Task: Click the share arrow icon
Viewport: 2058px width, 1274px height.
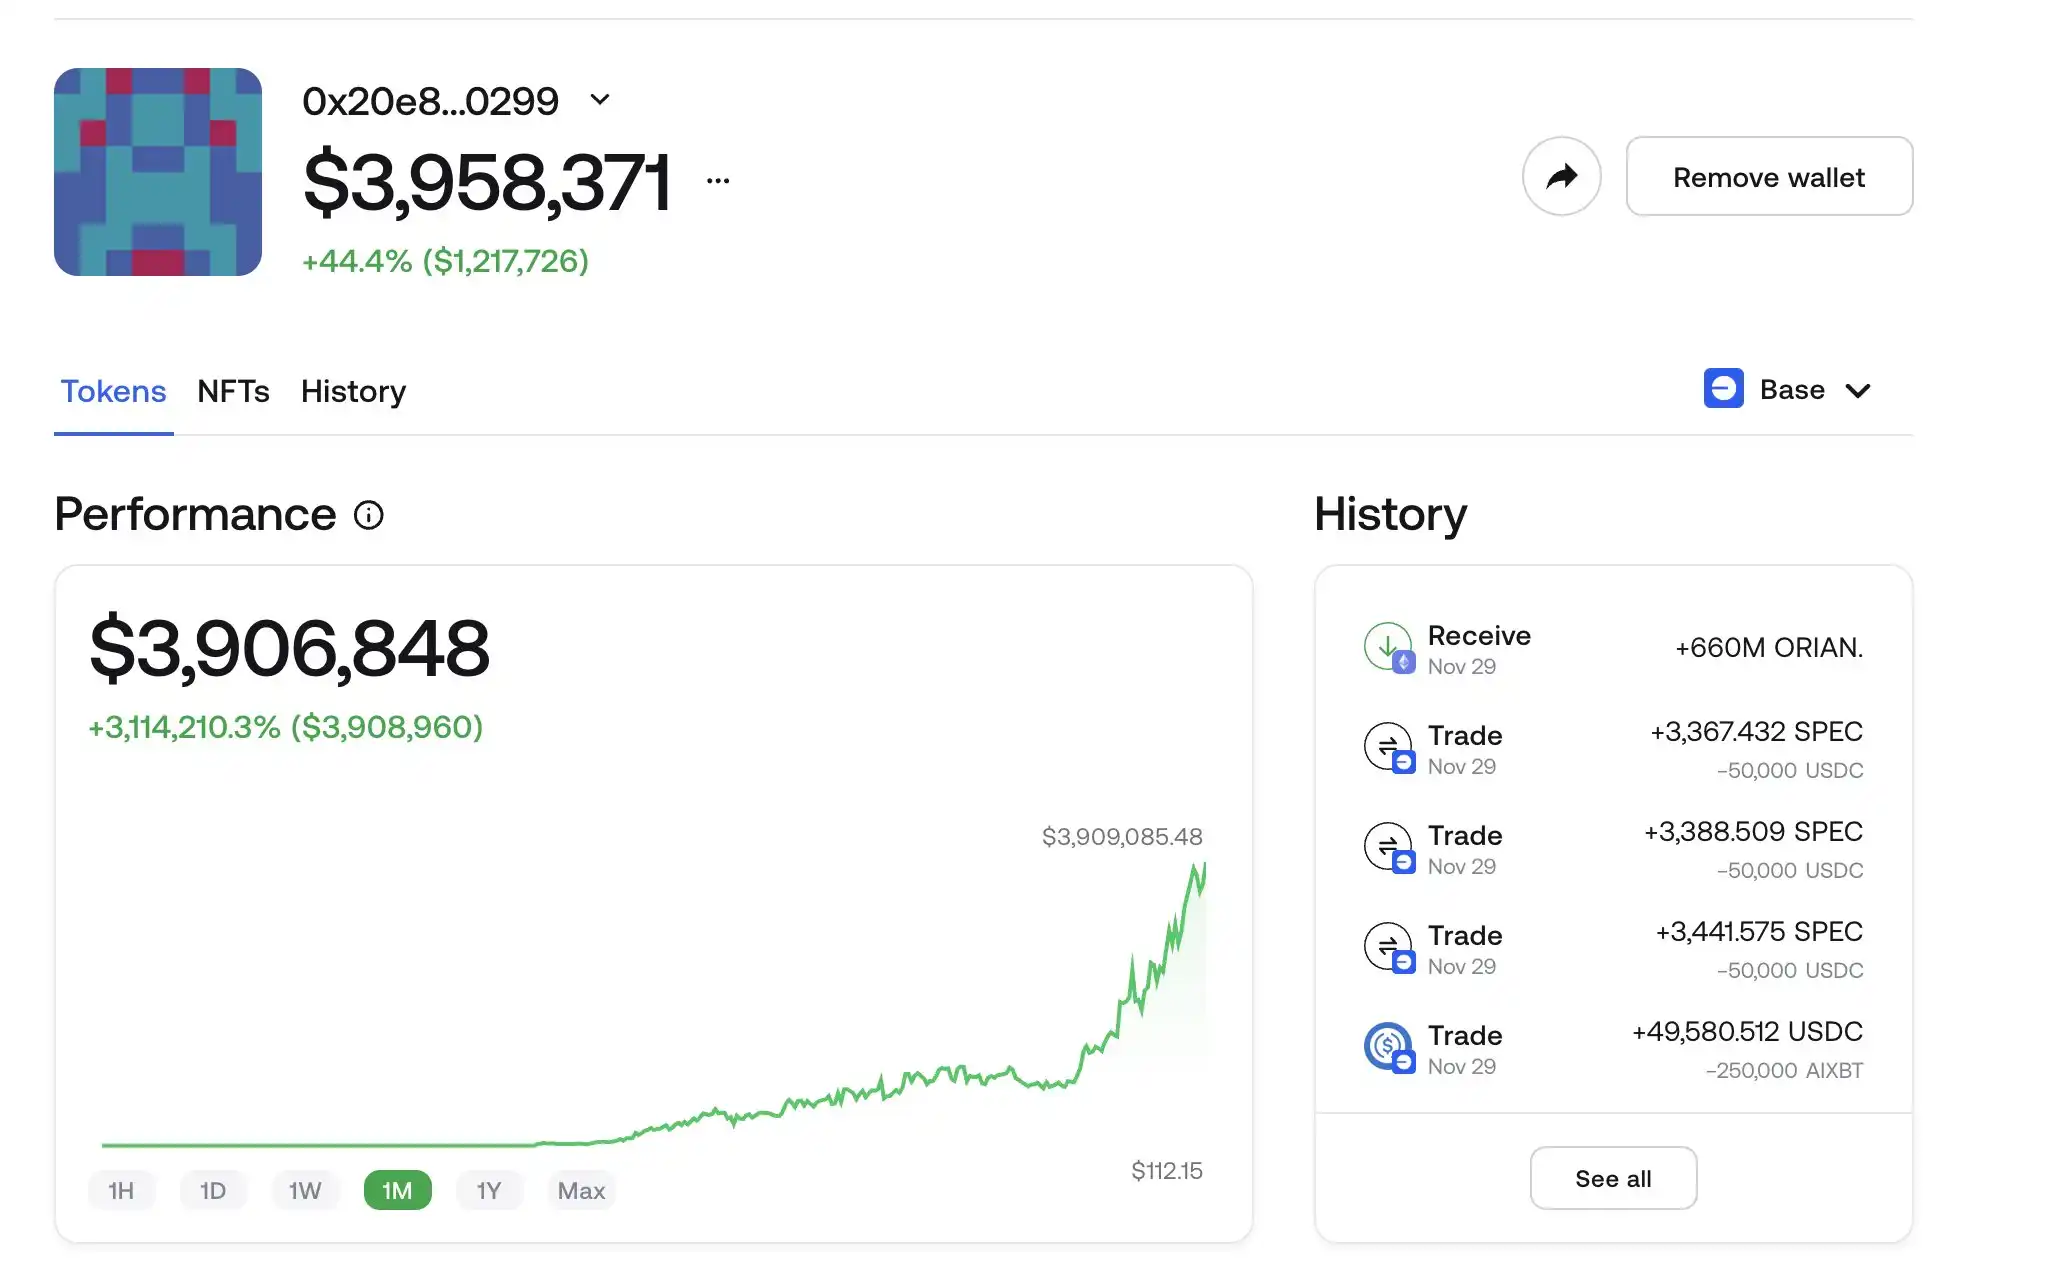Action: pyautogui.click(x=1561, y=177)
